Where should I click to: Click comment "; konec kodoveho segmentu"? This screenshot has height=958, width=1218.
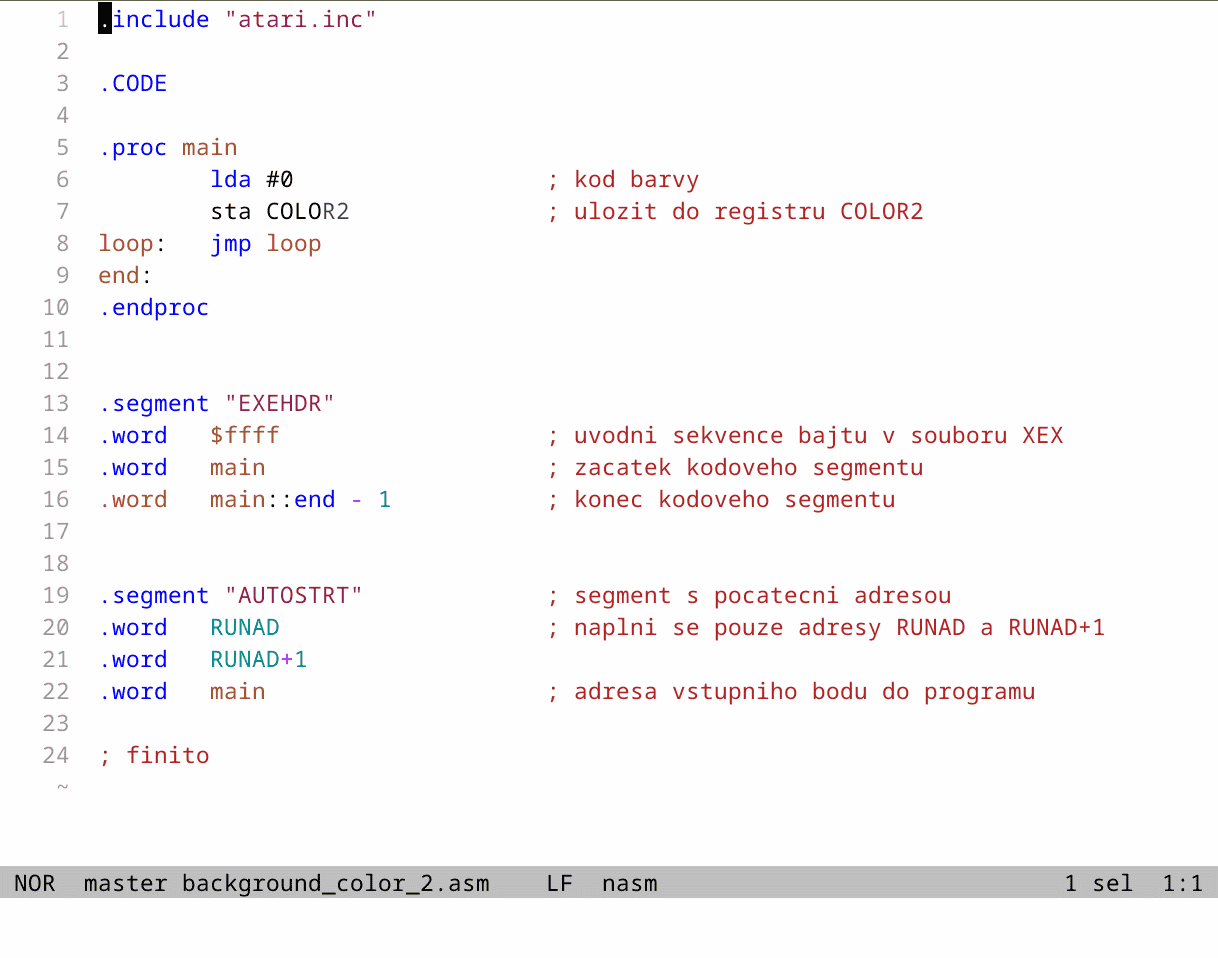pyautogui.click(x=721, y=499)
